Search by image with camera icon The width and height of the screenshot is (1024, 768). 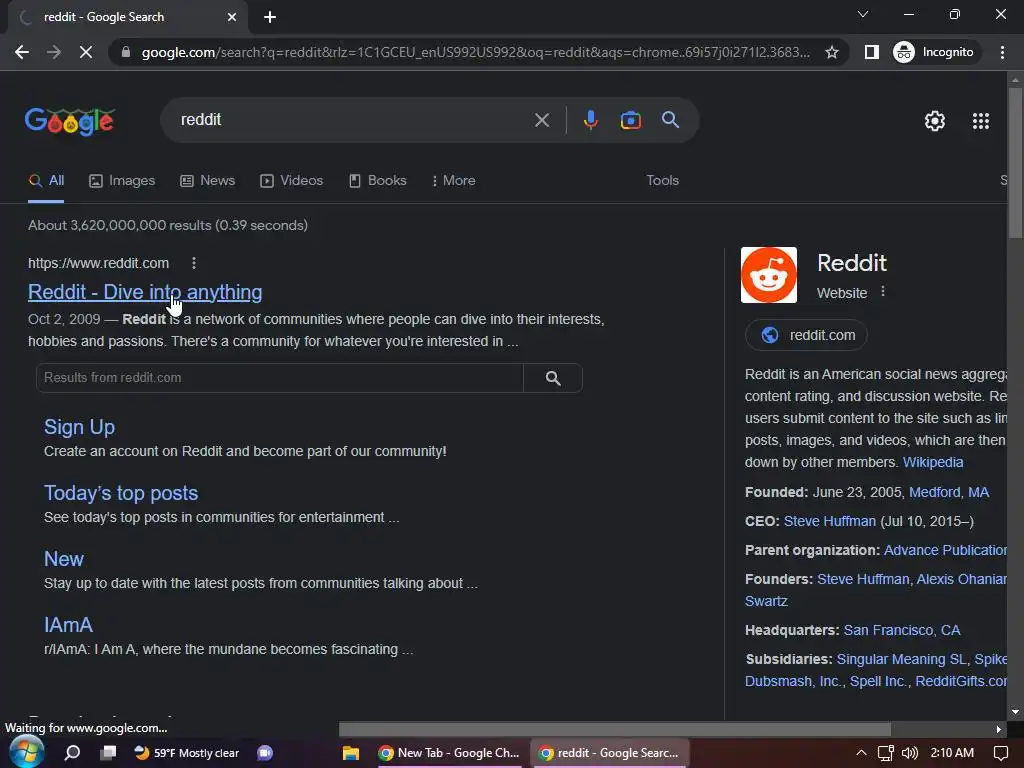[x=630, y=120]
